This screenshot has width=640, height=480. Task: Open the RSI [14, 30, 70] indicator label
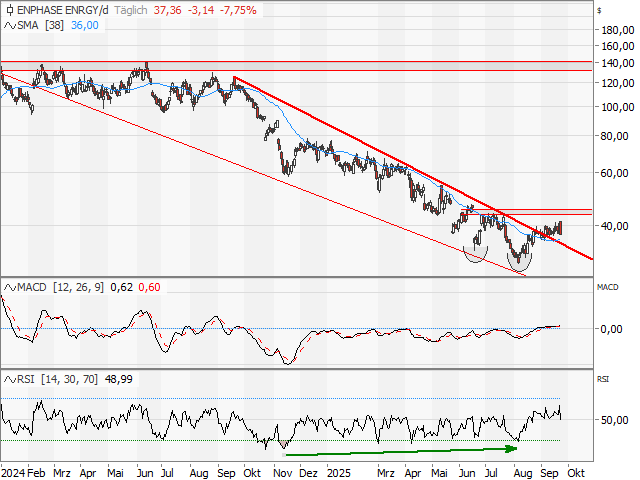pyautogui.click(x=57, y=380)
